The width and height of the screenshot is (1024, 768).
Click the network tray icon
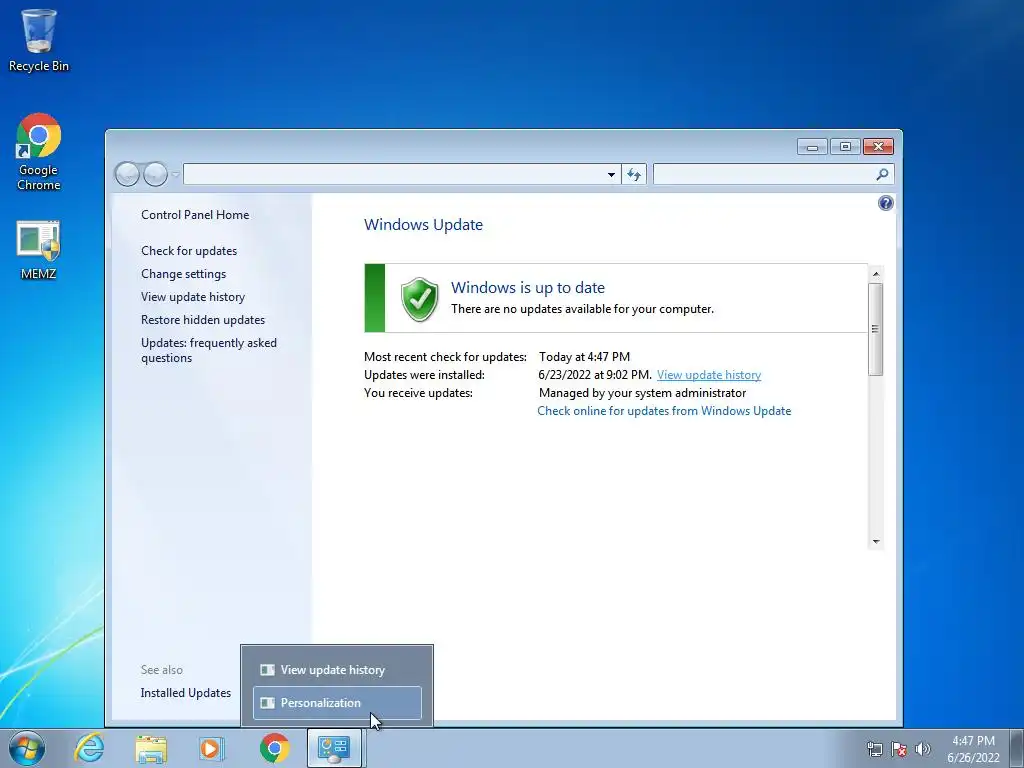[874, 749]
